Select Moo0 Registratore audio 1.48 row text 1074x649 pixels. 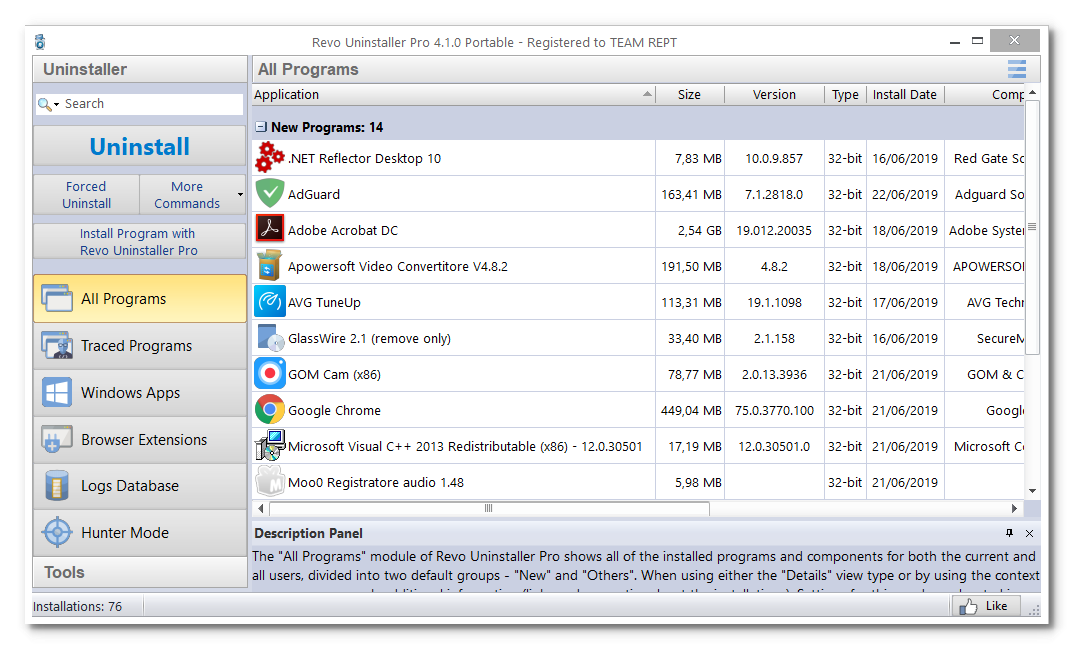pyautogui.click(x=375, y=483)
